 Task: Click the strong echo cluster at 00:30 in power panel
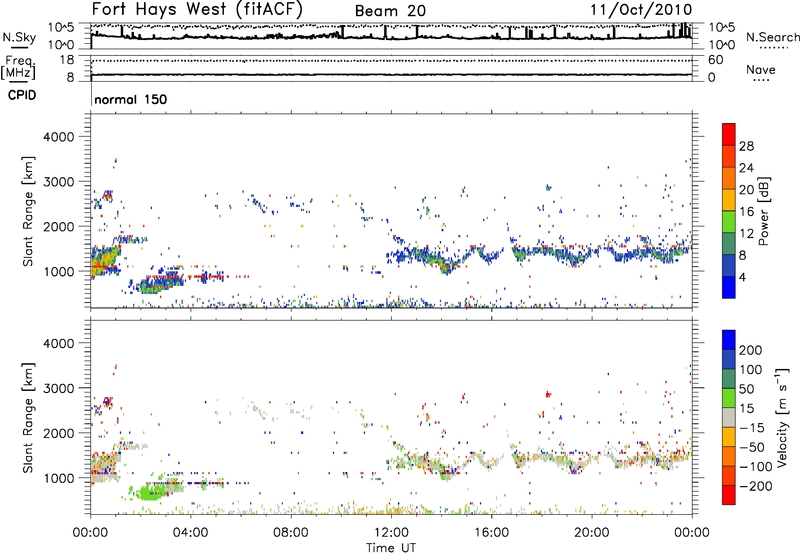(x=105, y=261)
